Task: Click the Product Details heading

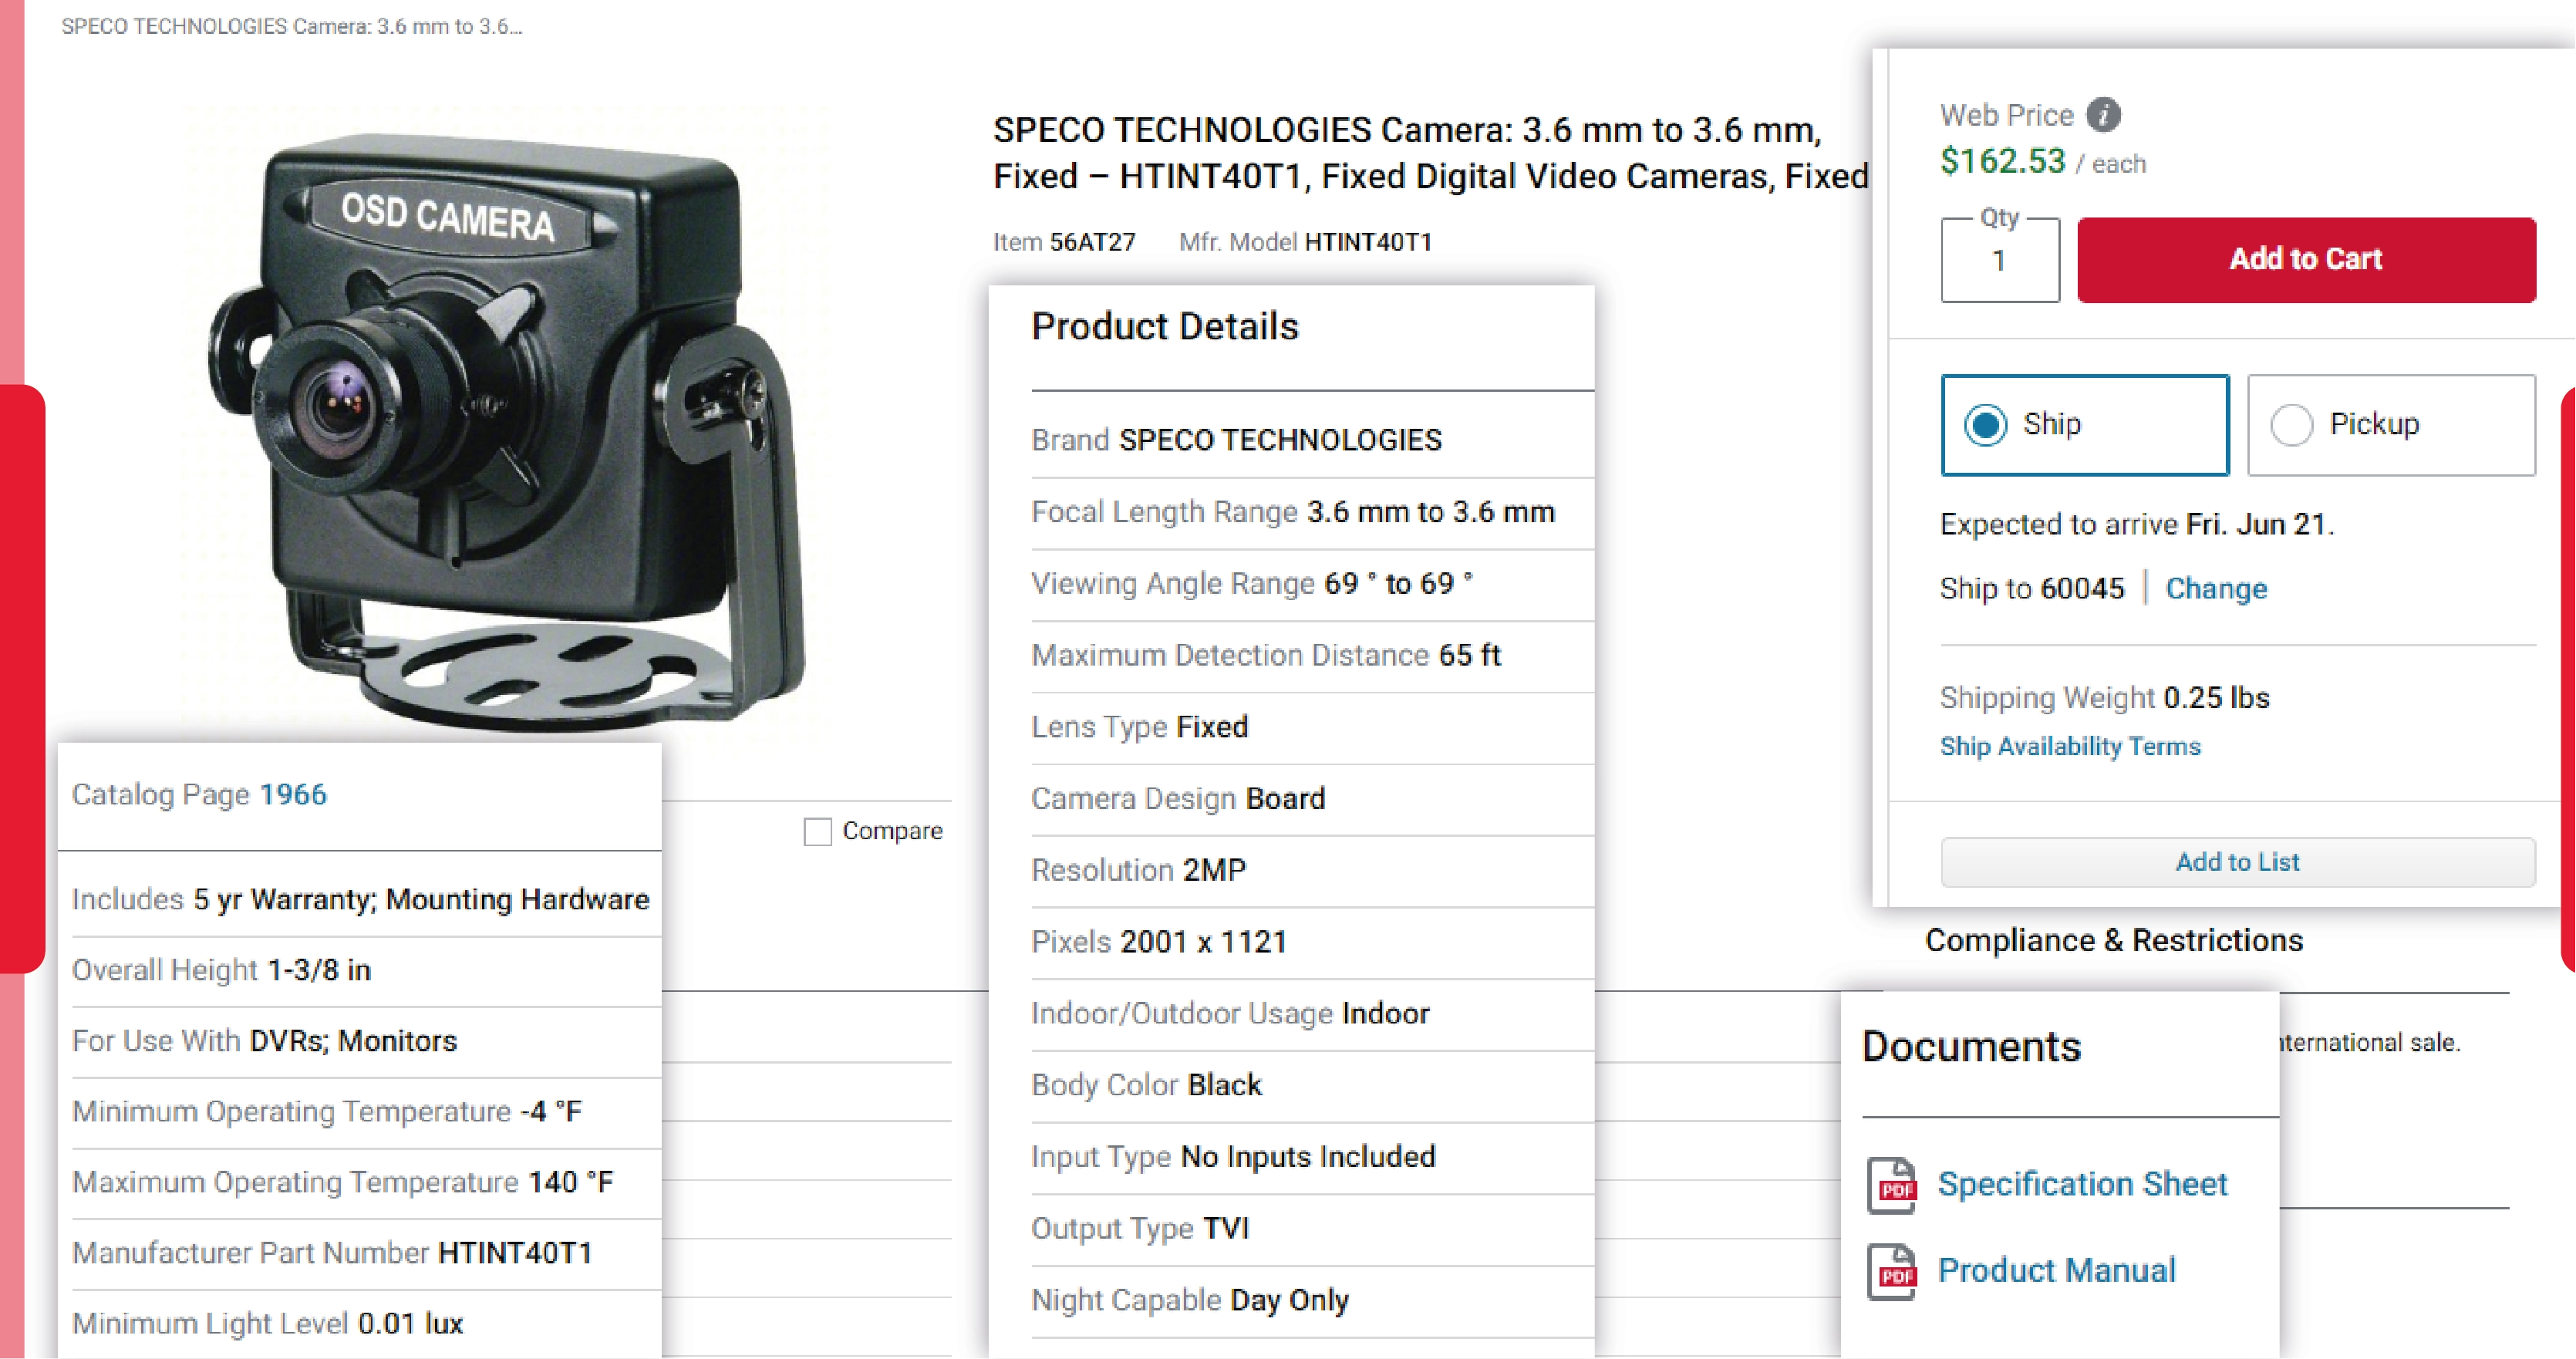Action: click(1165, 325)
